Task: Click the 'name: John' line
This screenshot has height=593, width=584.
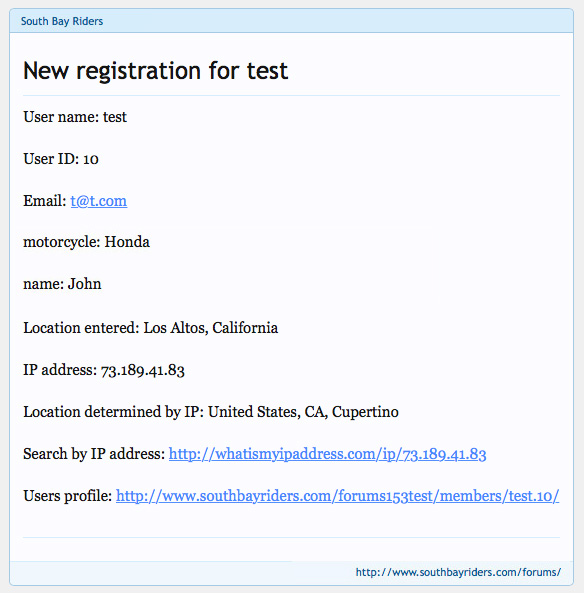Action: coord(62,284)
